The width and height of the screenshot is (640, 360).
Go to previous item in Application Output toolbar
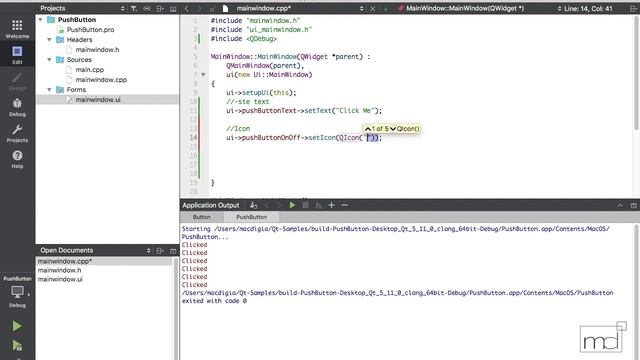point(267,205)
